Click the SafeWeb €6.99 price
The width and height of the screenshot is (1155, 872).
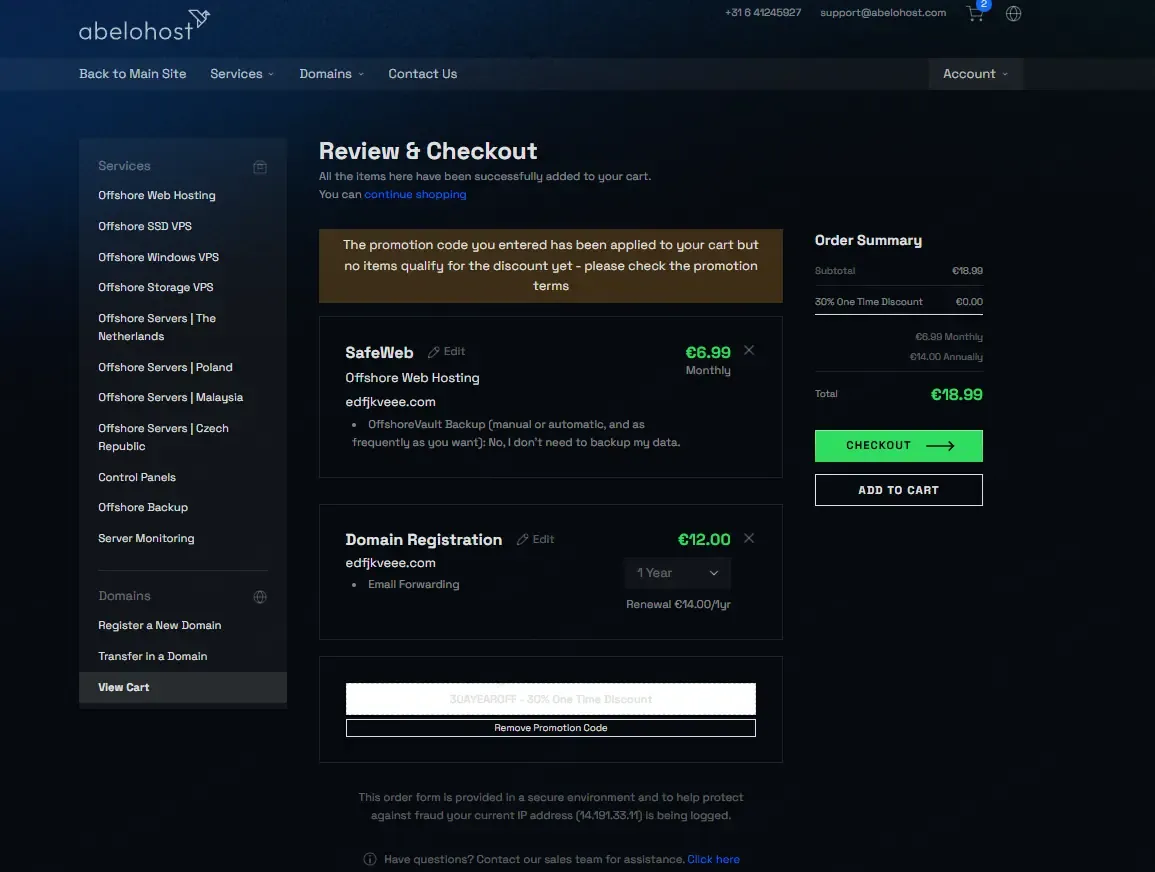[708, 352]
